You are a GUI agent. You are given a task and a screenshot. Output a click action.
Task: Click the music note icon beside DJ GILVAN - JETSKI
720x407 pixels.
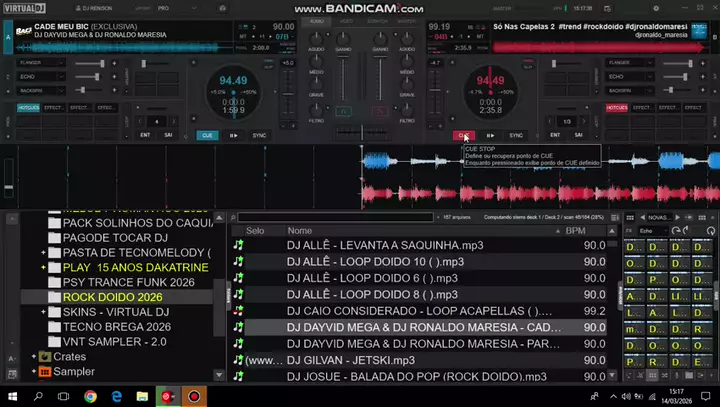[238, 359]
